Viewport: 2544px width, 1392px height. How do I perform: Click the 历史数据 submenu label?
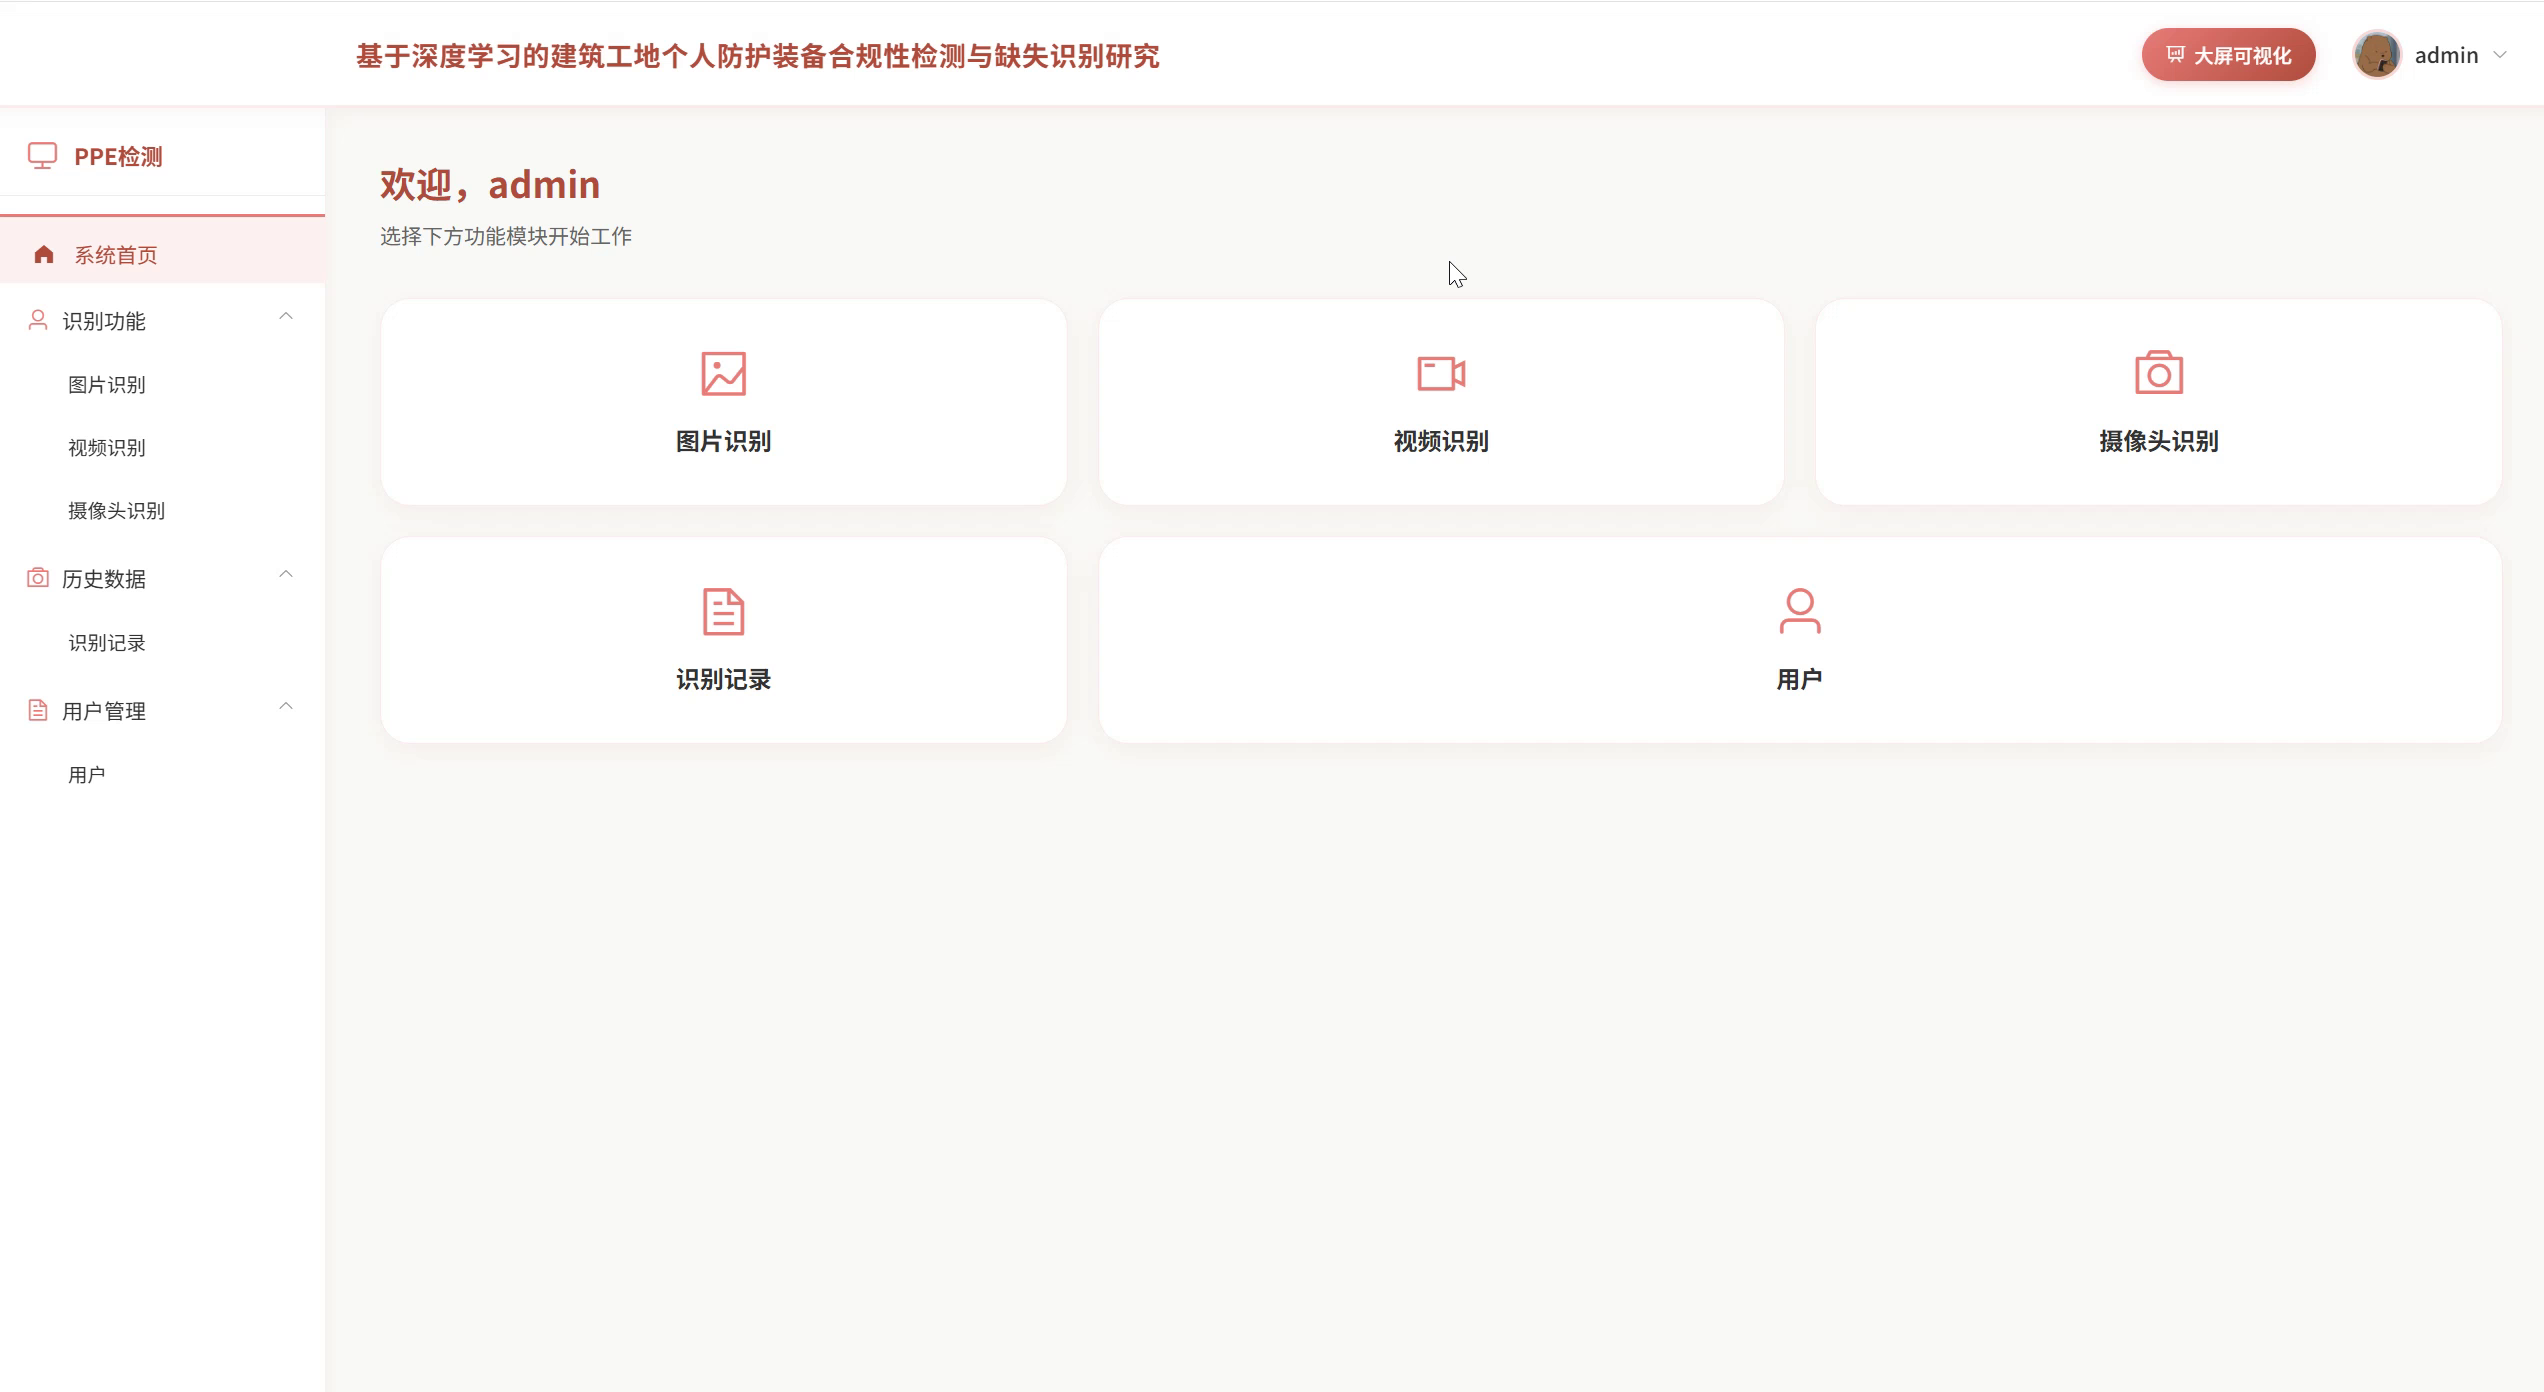[x=104, y=579]
